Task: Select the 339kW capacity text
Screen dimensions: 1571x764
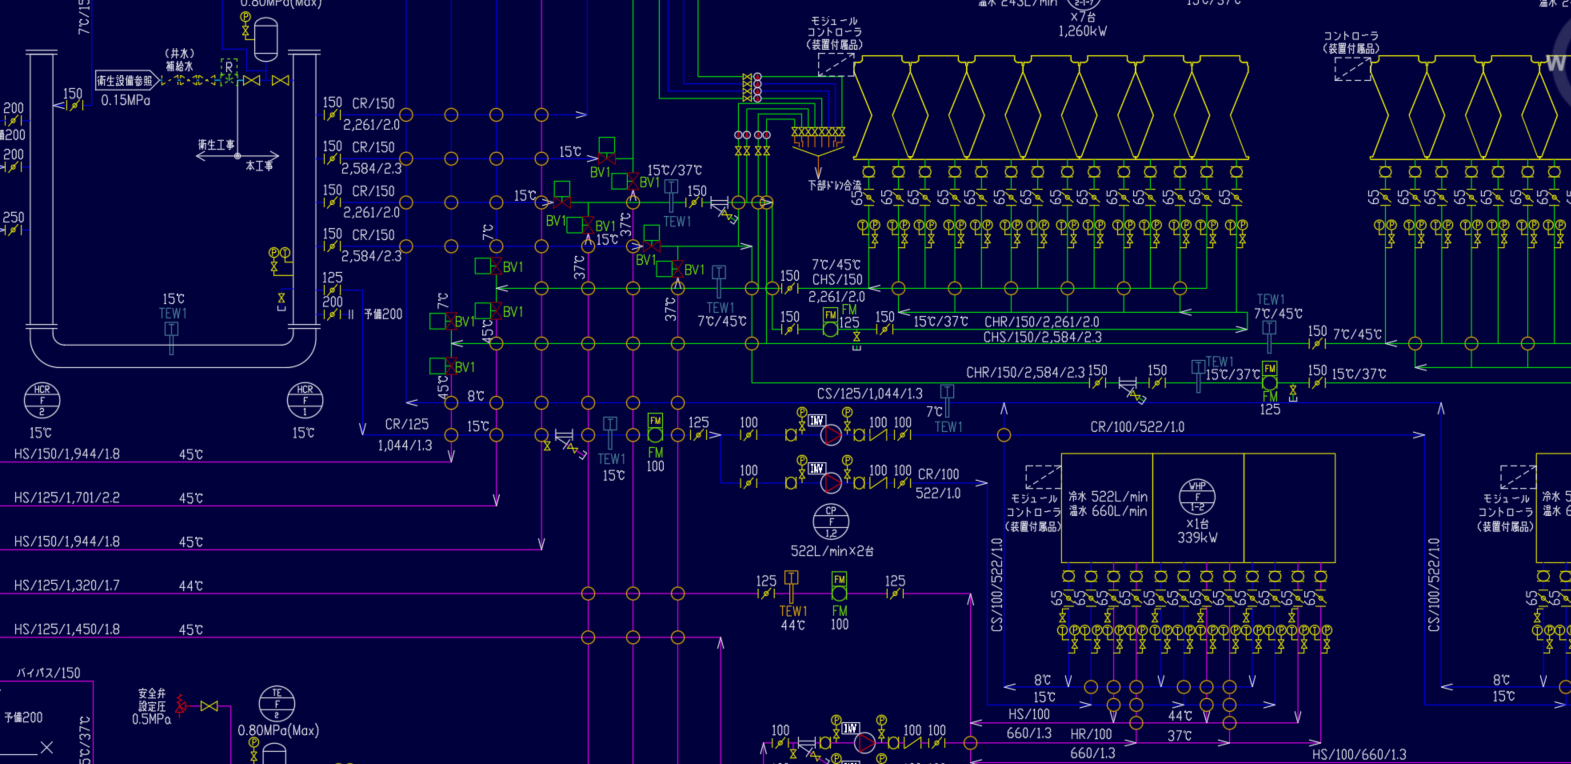Action: 1197,538
